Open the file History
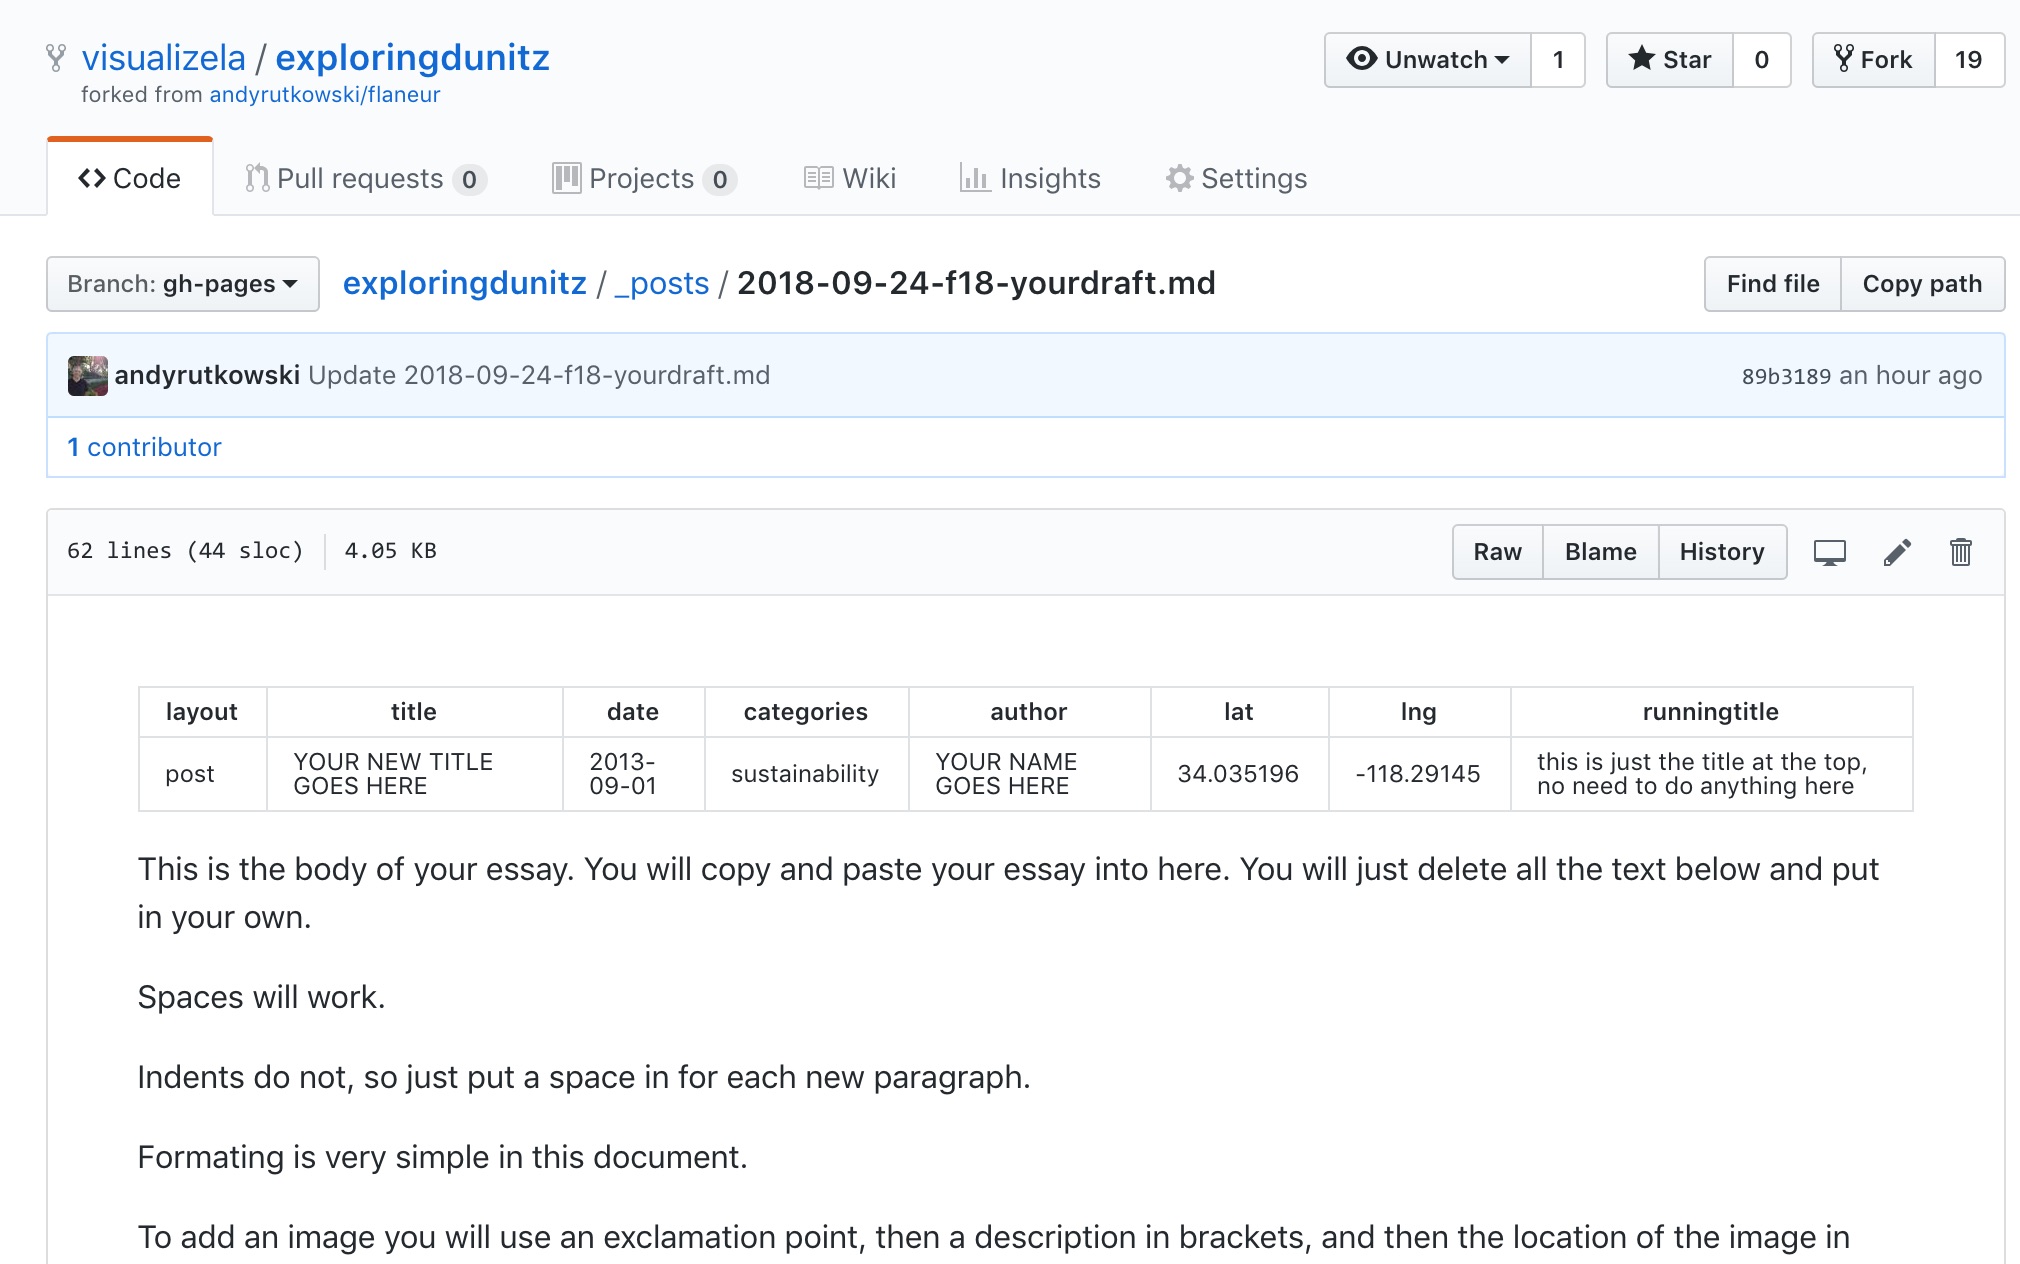Viewport: 2020px width, 1264px height. [1721, 552]
